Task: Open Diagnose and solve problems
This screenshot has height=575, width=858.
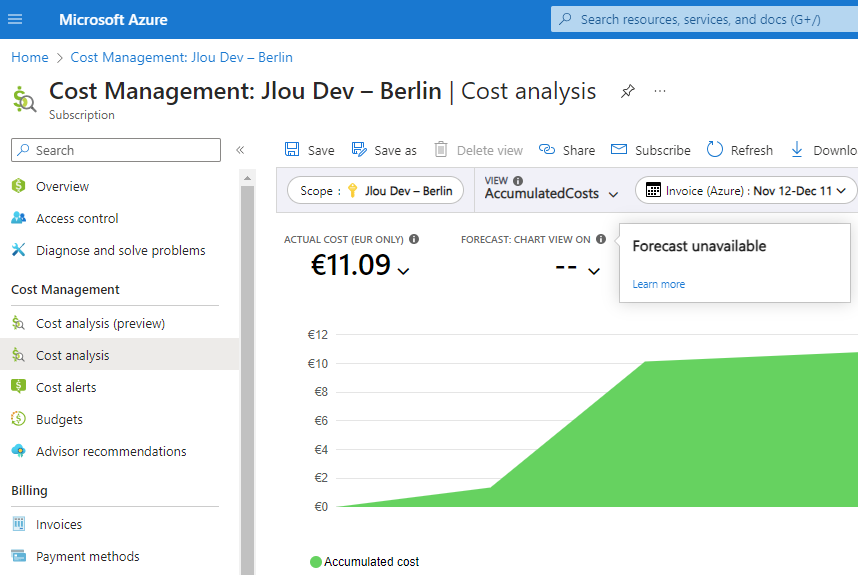Action: [119, 251]
